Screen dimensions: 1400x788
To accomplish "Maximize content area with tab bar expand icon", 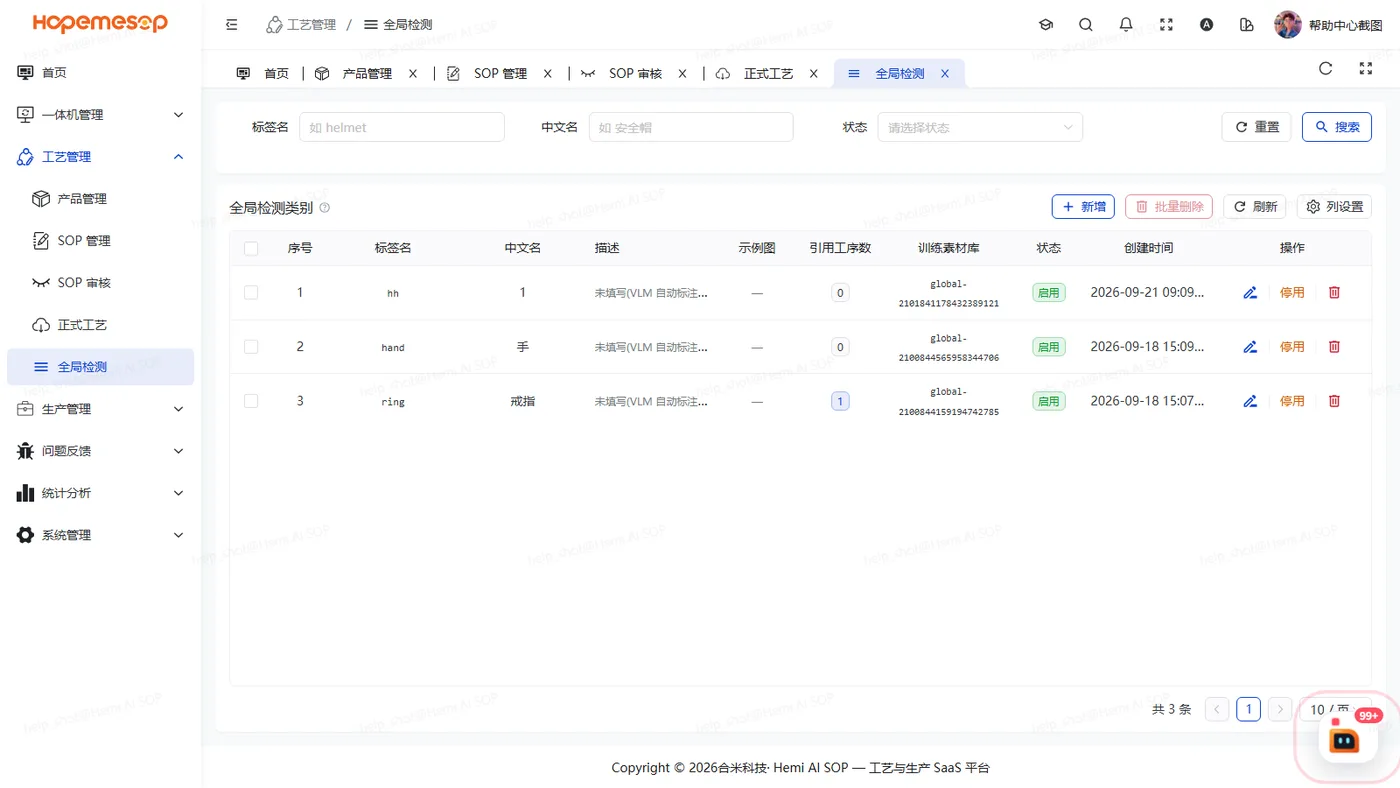I will [1366, 69].
